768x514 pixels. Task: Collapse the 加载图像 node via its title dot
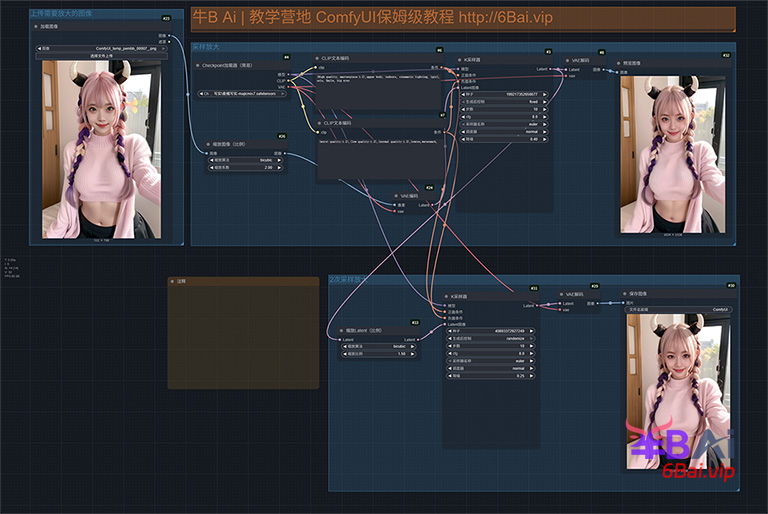pyautogui.click(x=36, y=26)
